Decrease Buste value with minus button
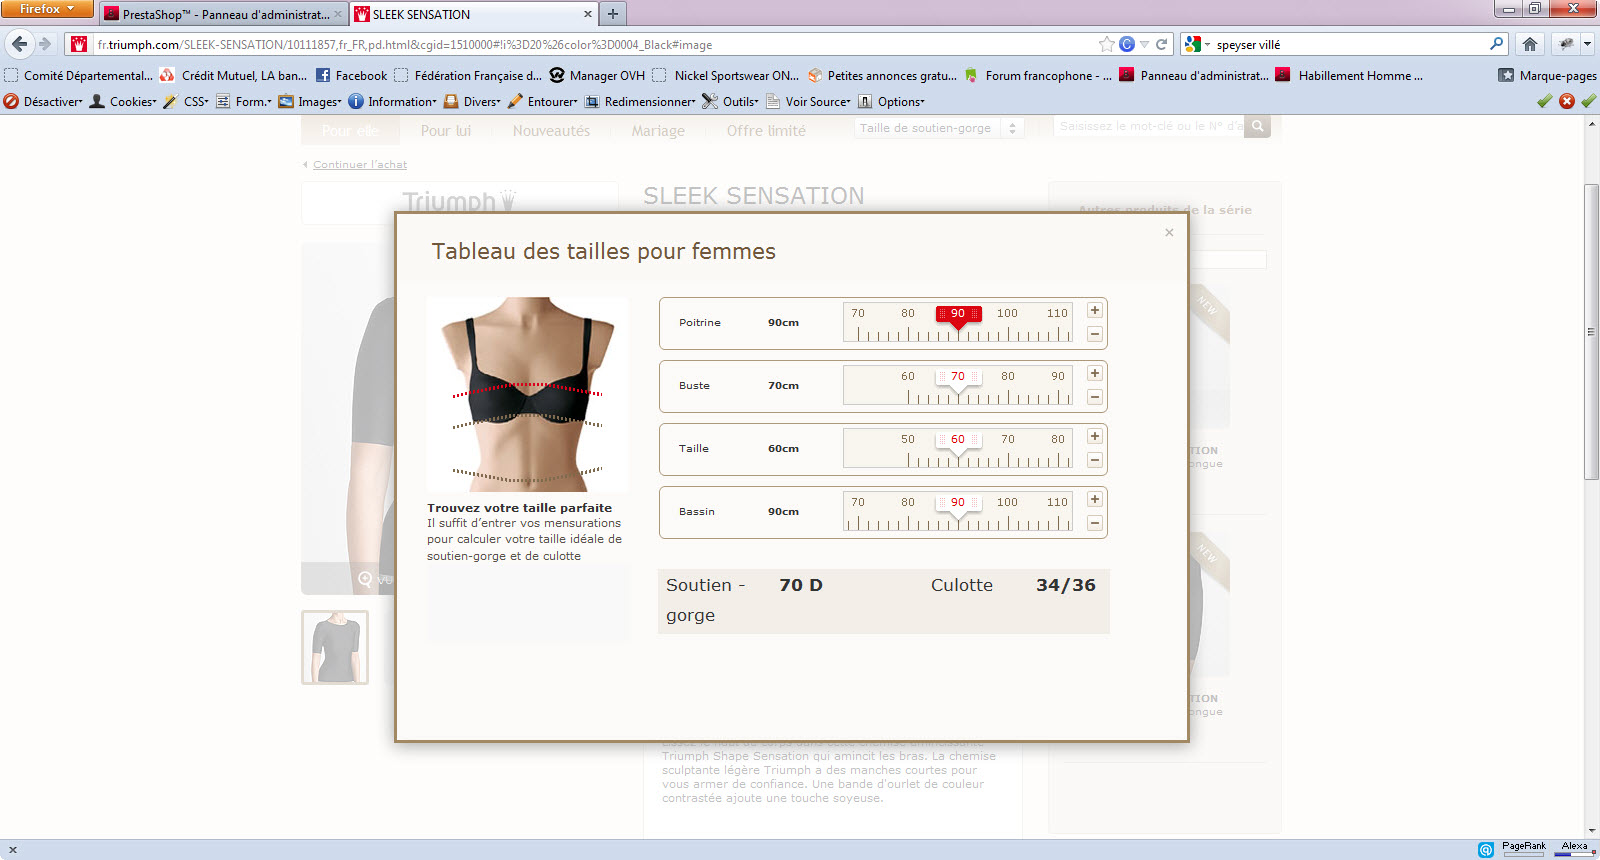 (1095, 397)
